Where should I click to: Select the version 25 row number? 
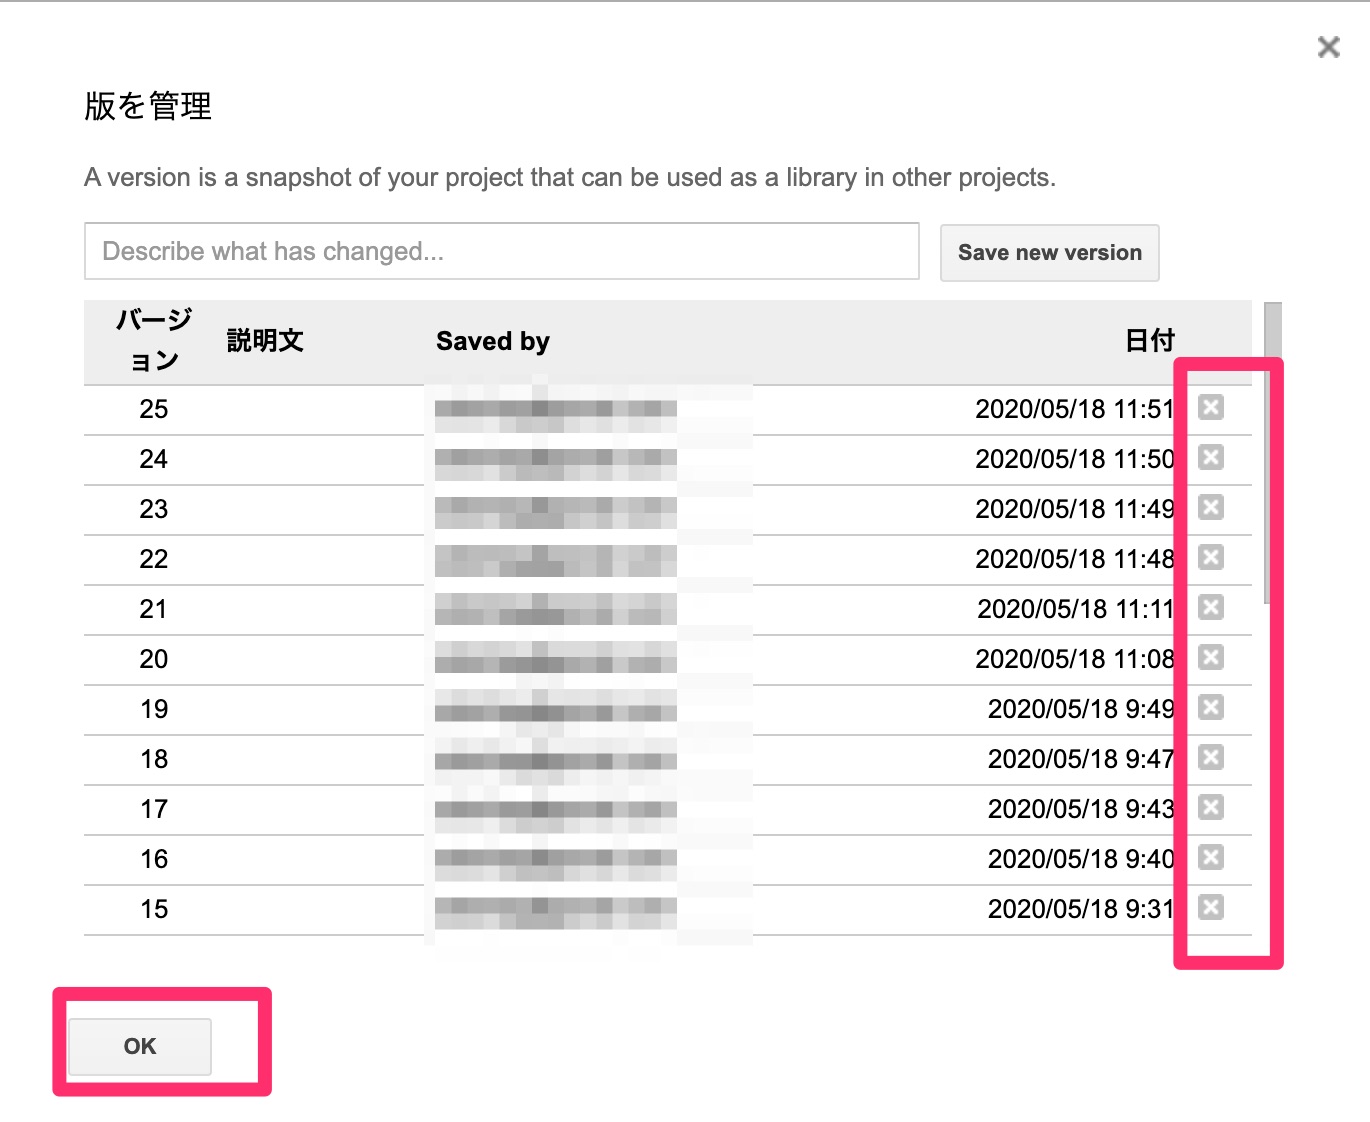click(x=154, y=409)
